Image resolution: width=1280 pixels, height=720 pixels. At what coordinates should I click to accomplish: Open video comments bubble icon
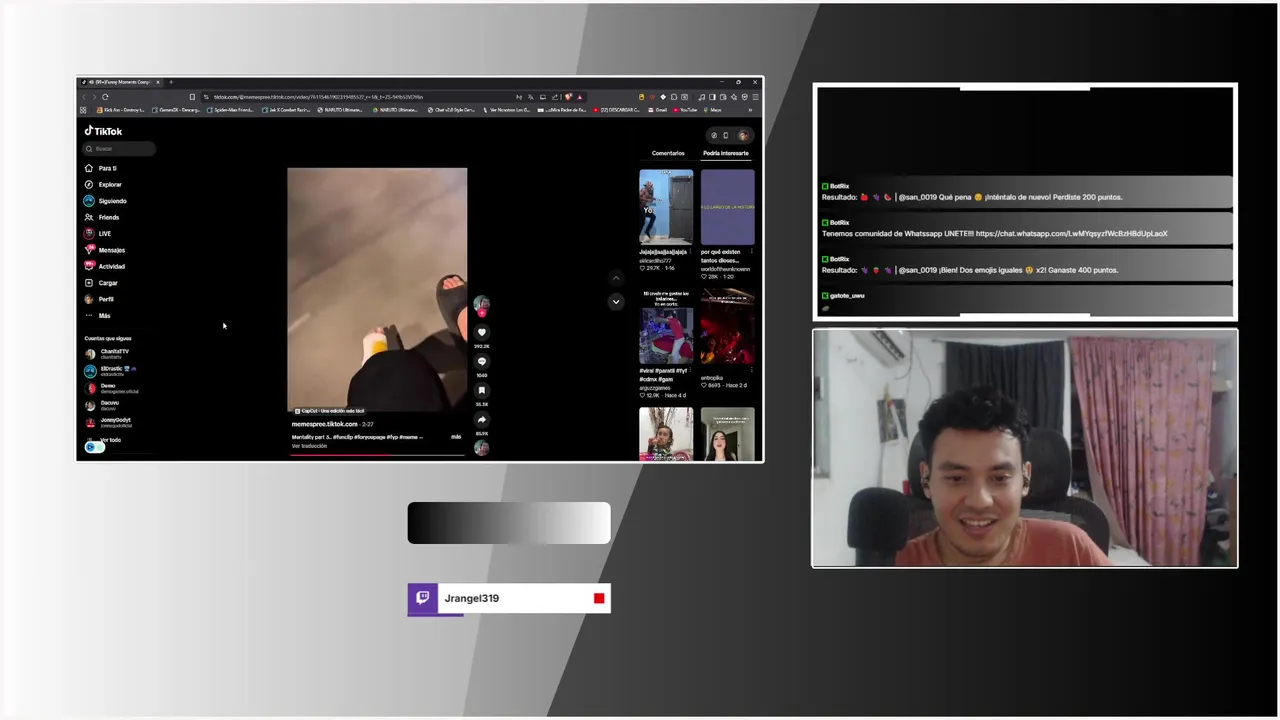click(481, 361)
